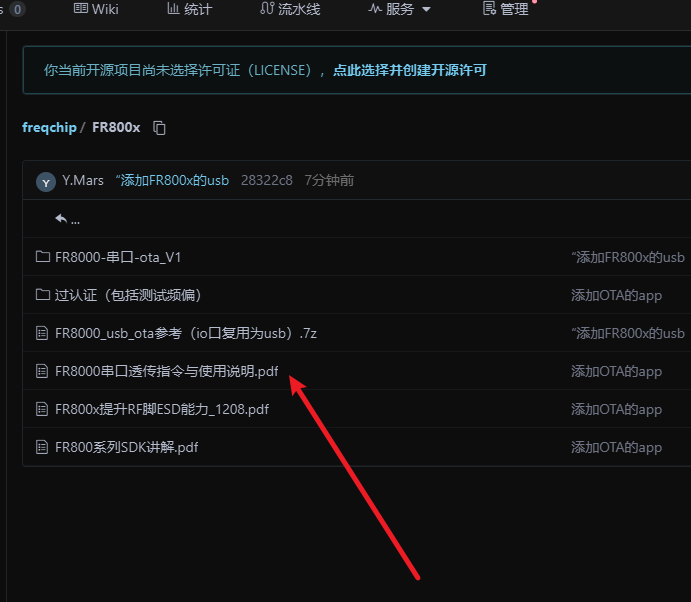Open the freqchip owner link
Viewport: 691px width, 602px height.
[x=48, y=128]
